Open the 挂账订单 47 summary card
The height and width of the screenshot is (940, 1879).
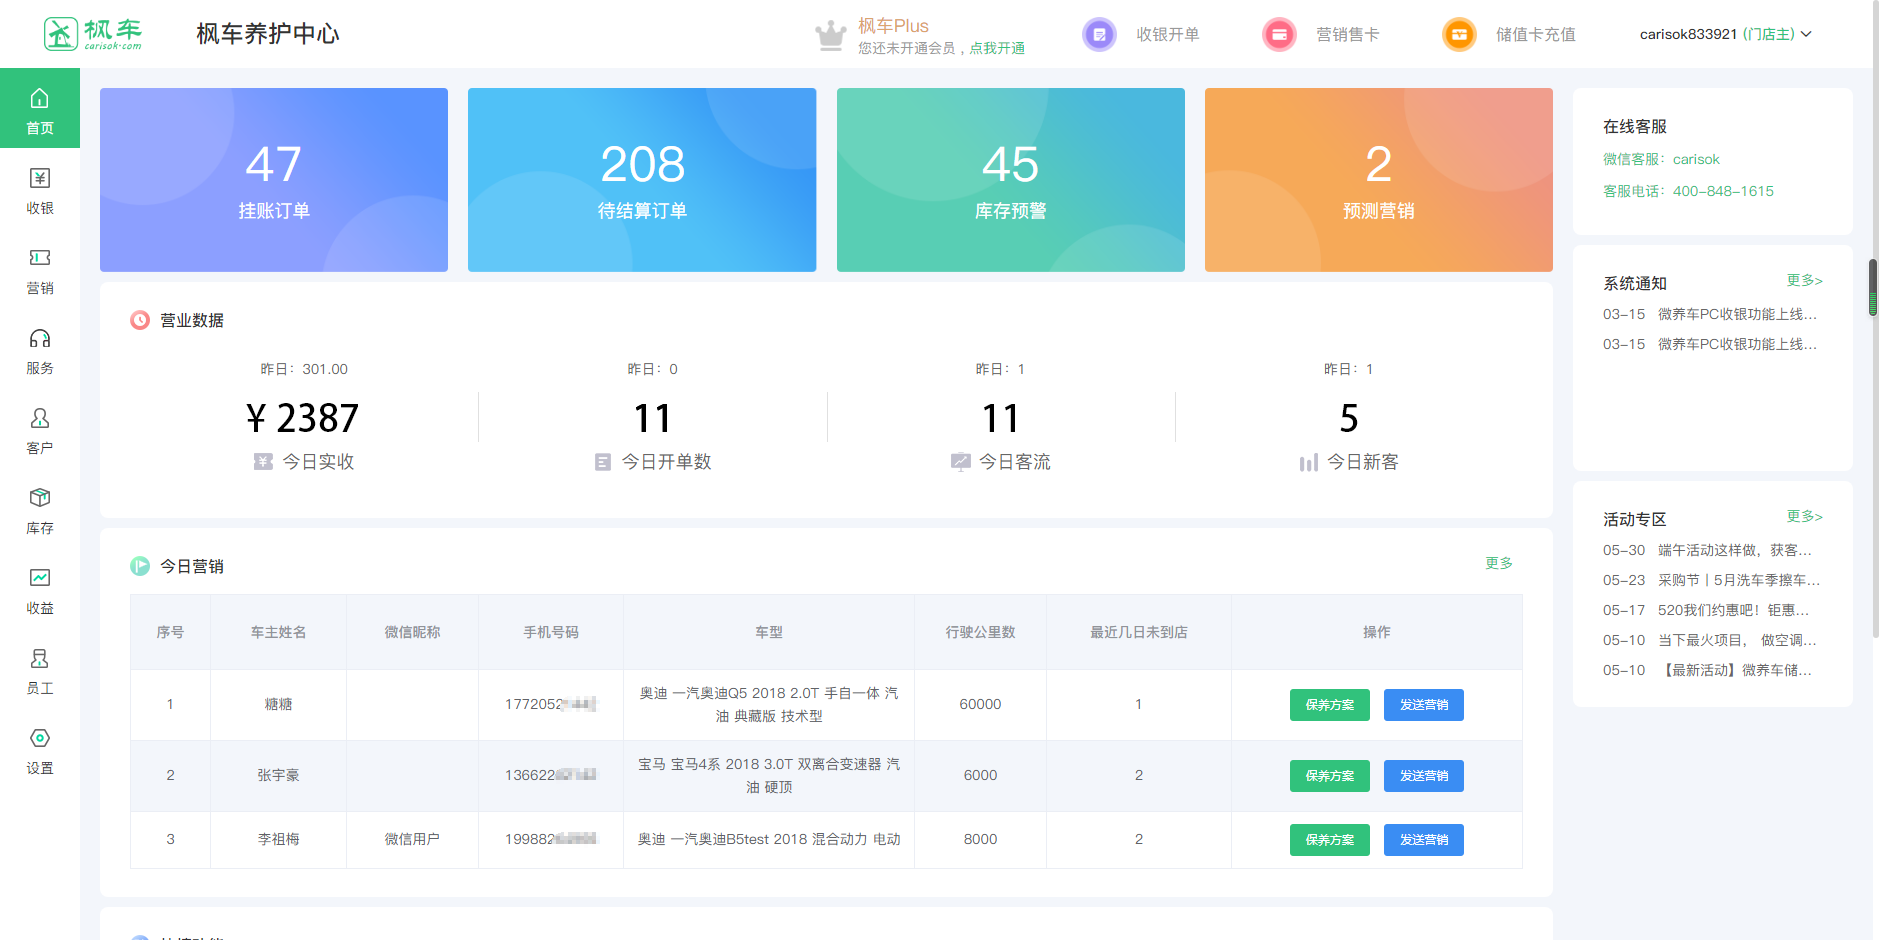274,180
